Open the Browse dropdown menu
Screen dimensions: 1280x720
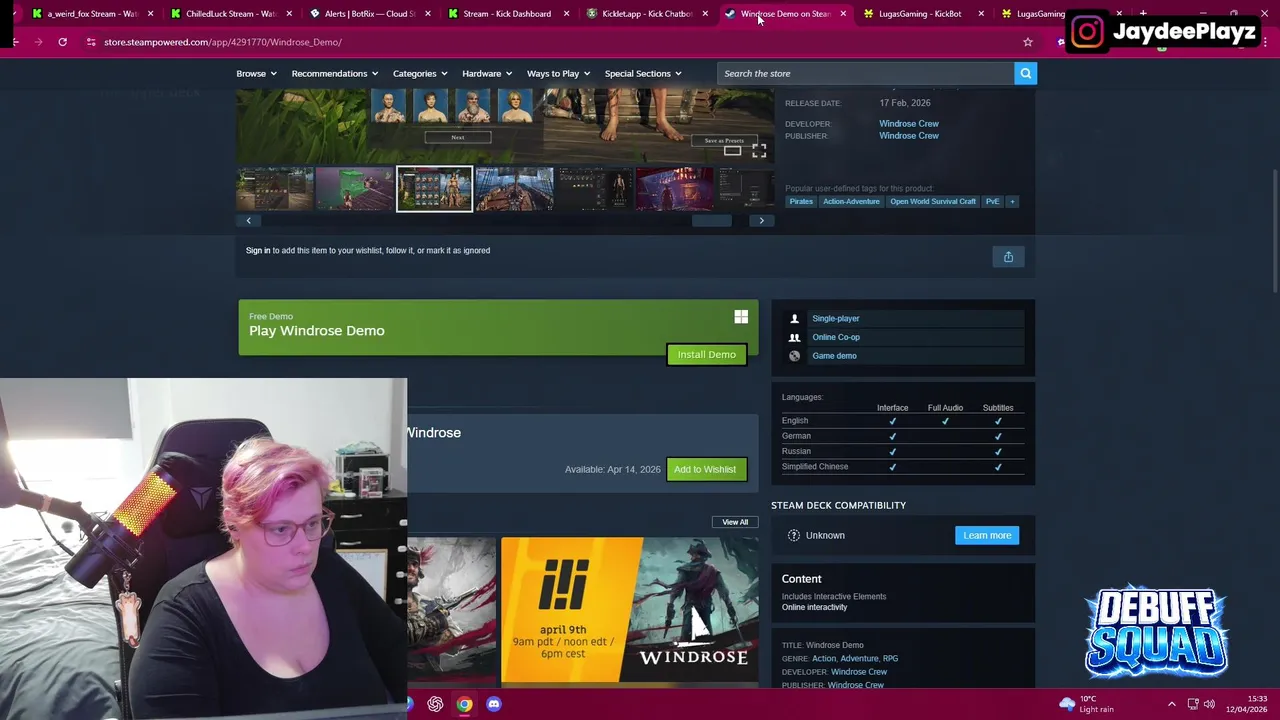pos(256,73)
